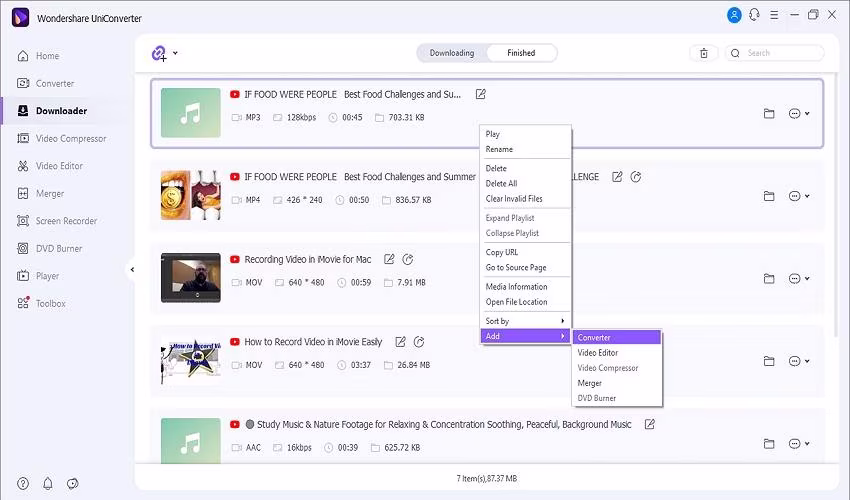Select Converter in Add submenu
This screenshot has height=500, width=850.
(x=617, y=337)
